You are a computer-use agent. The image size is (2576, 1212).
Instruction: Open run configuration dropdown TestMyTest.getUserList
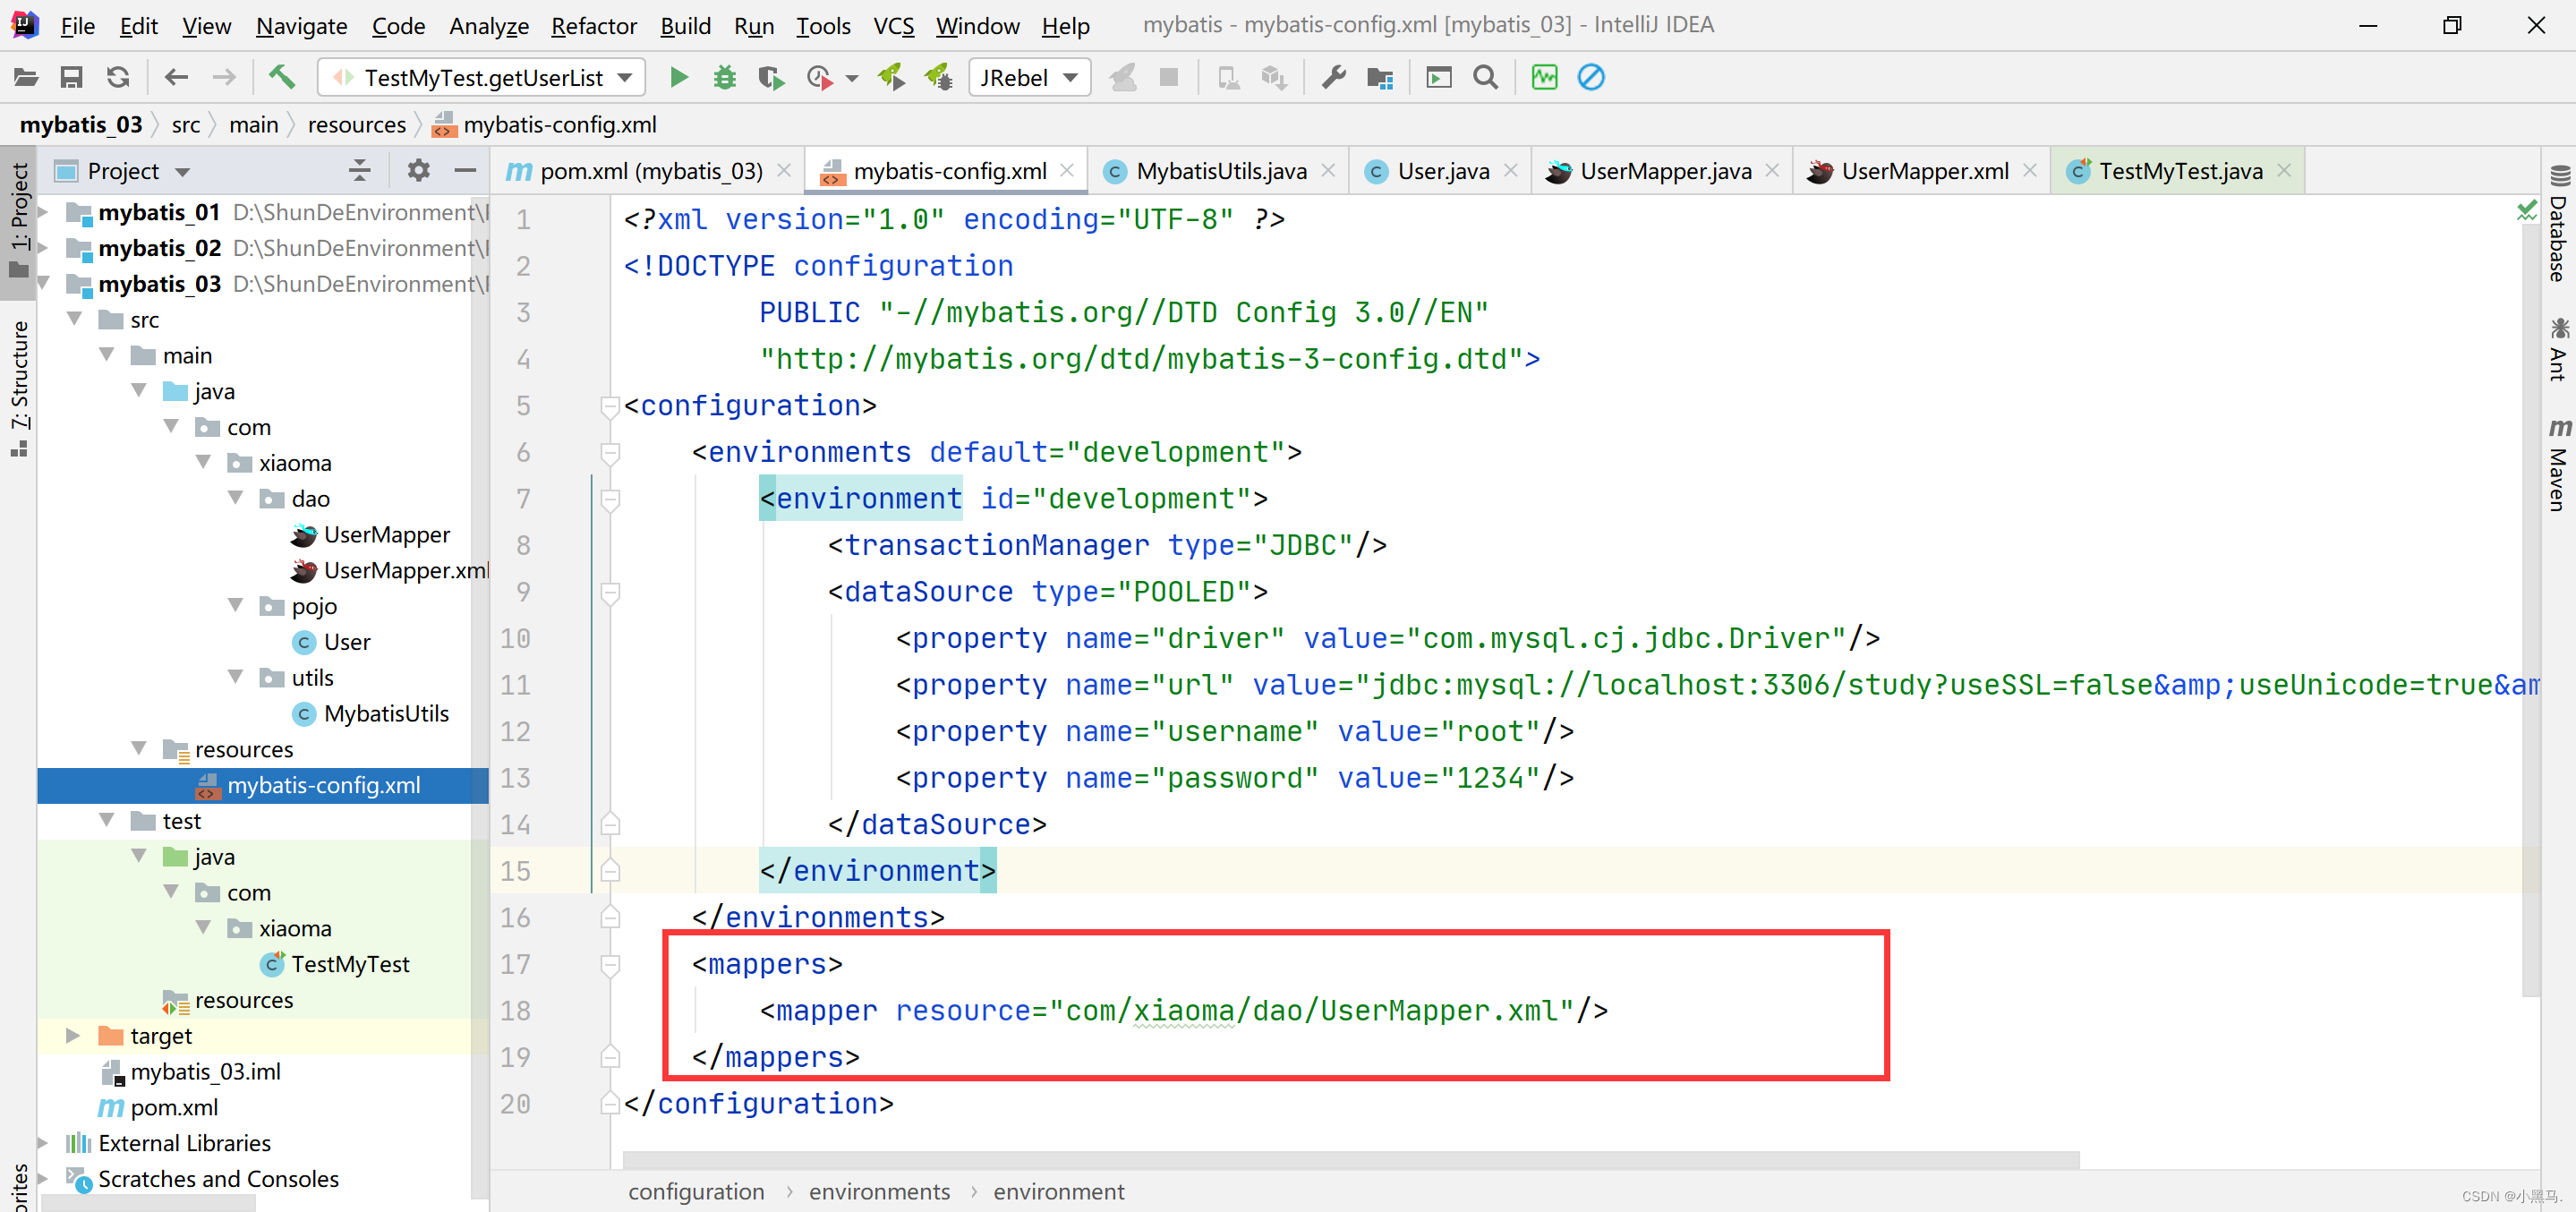(481, 77)
